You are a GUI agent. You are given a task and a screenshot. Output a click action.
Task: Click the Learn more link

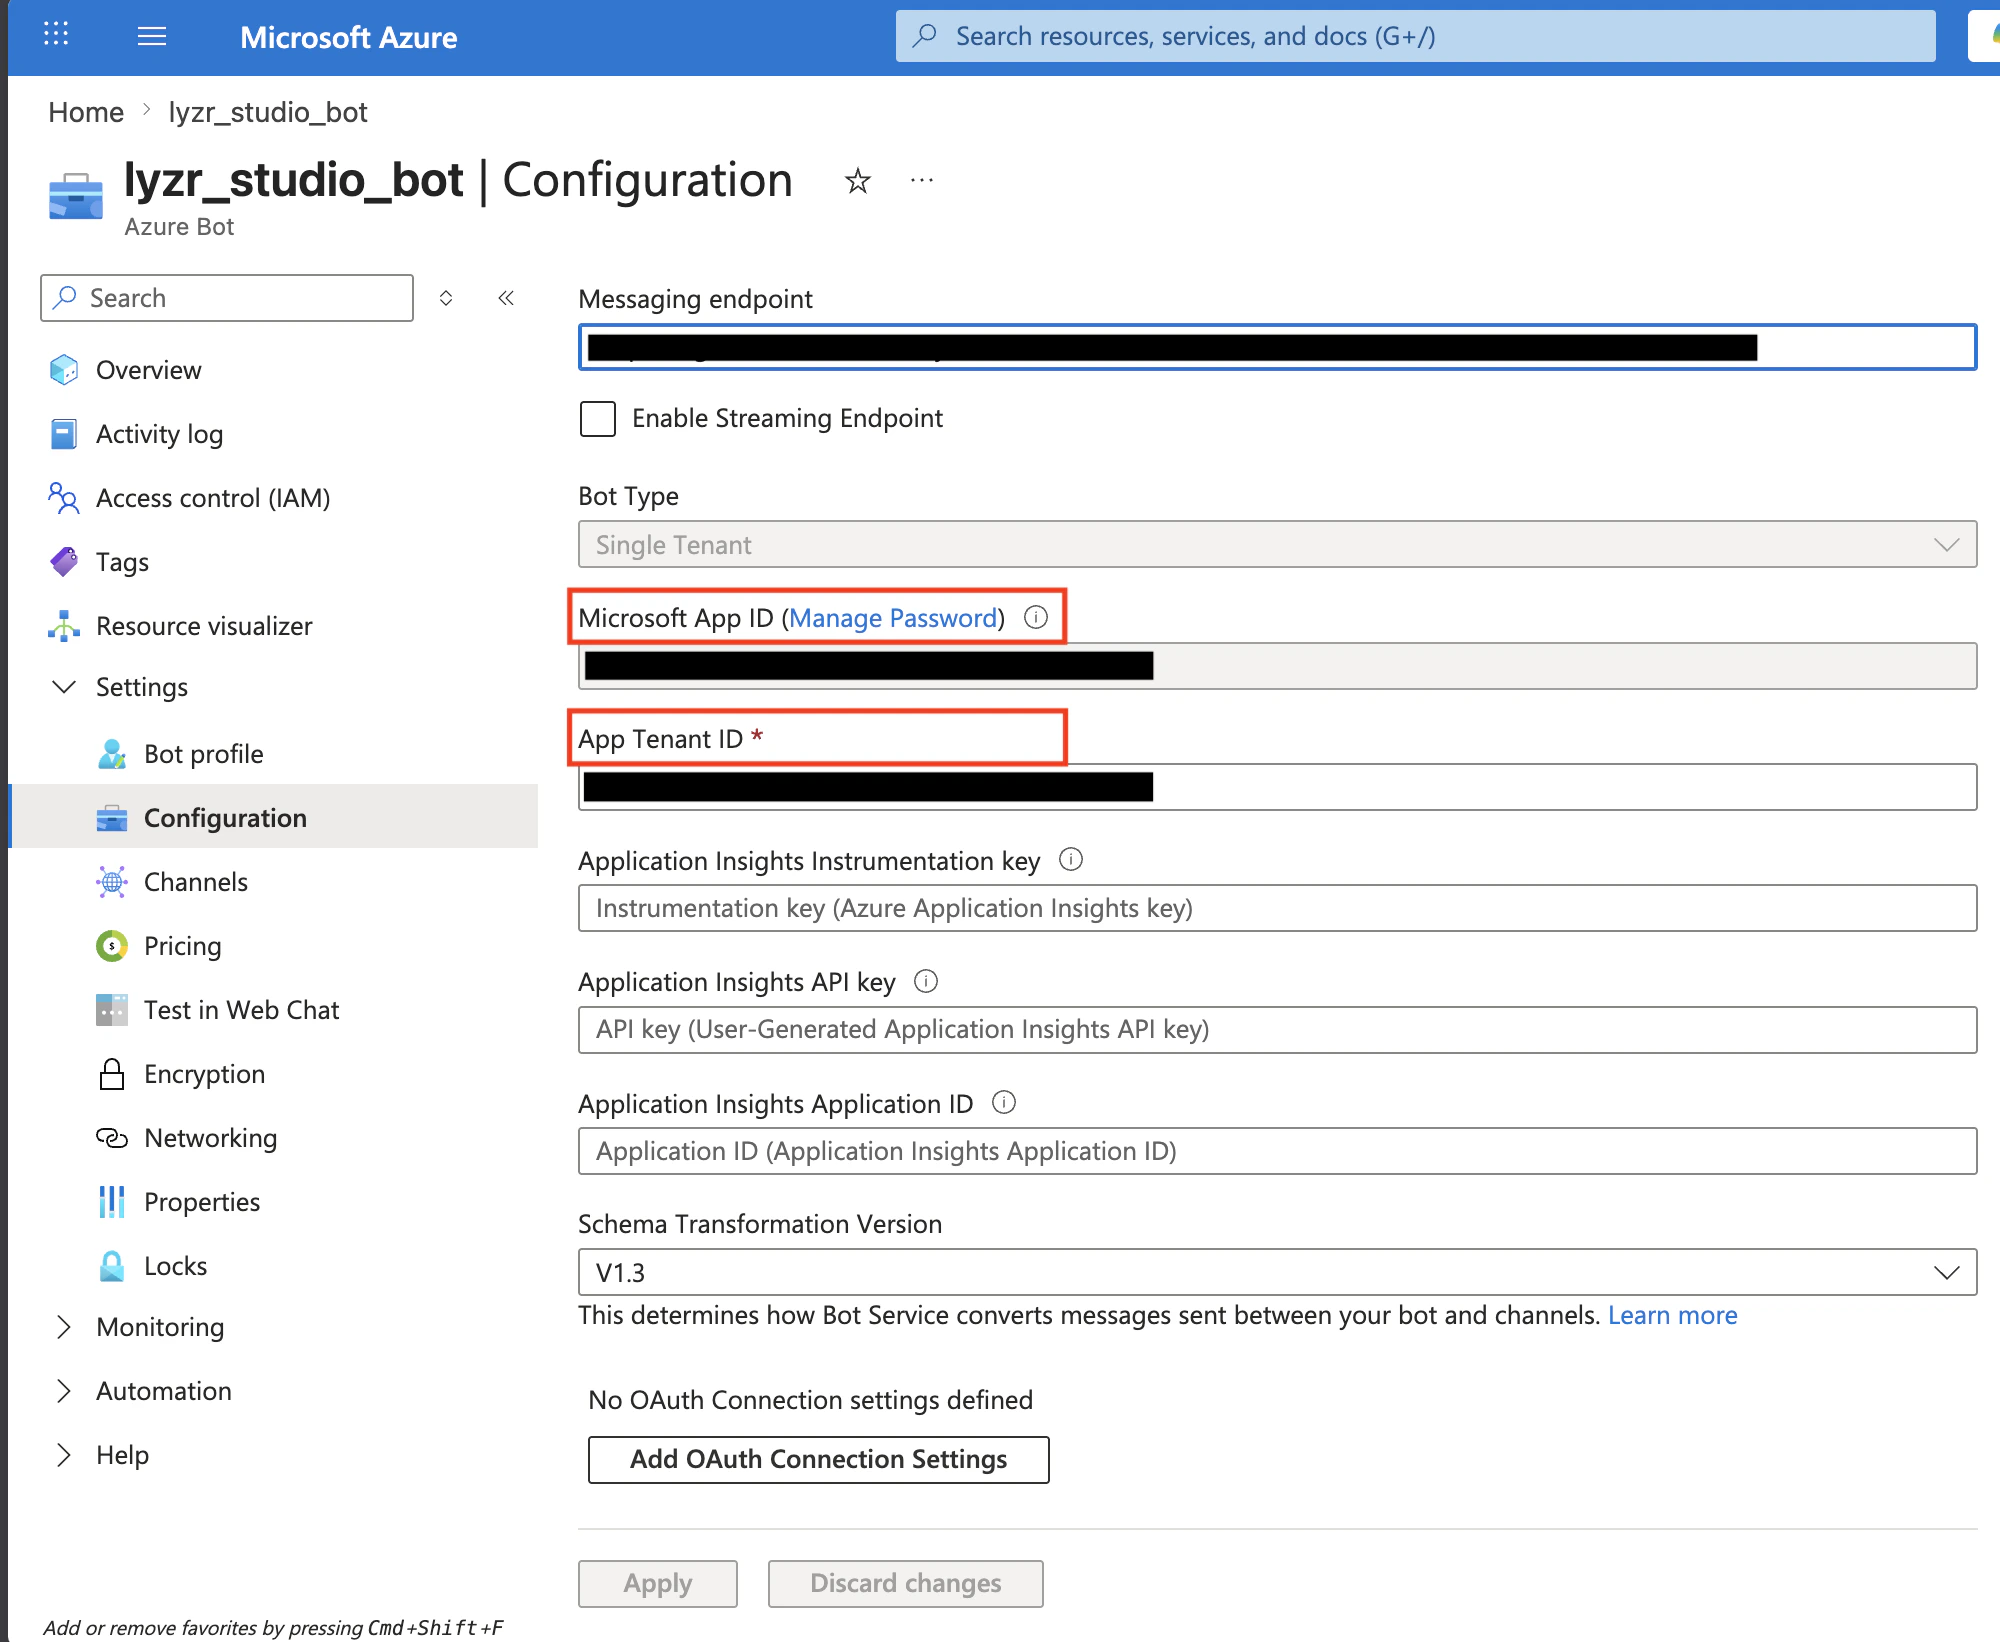tap(1672, 1315)
